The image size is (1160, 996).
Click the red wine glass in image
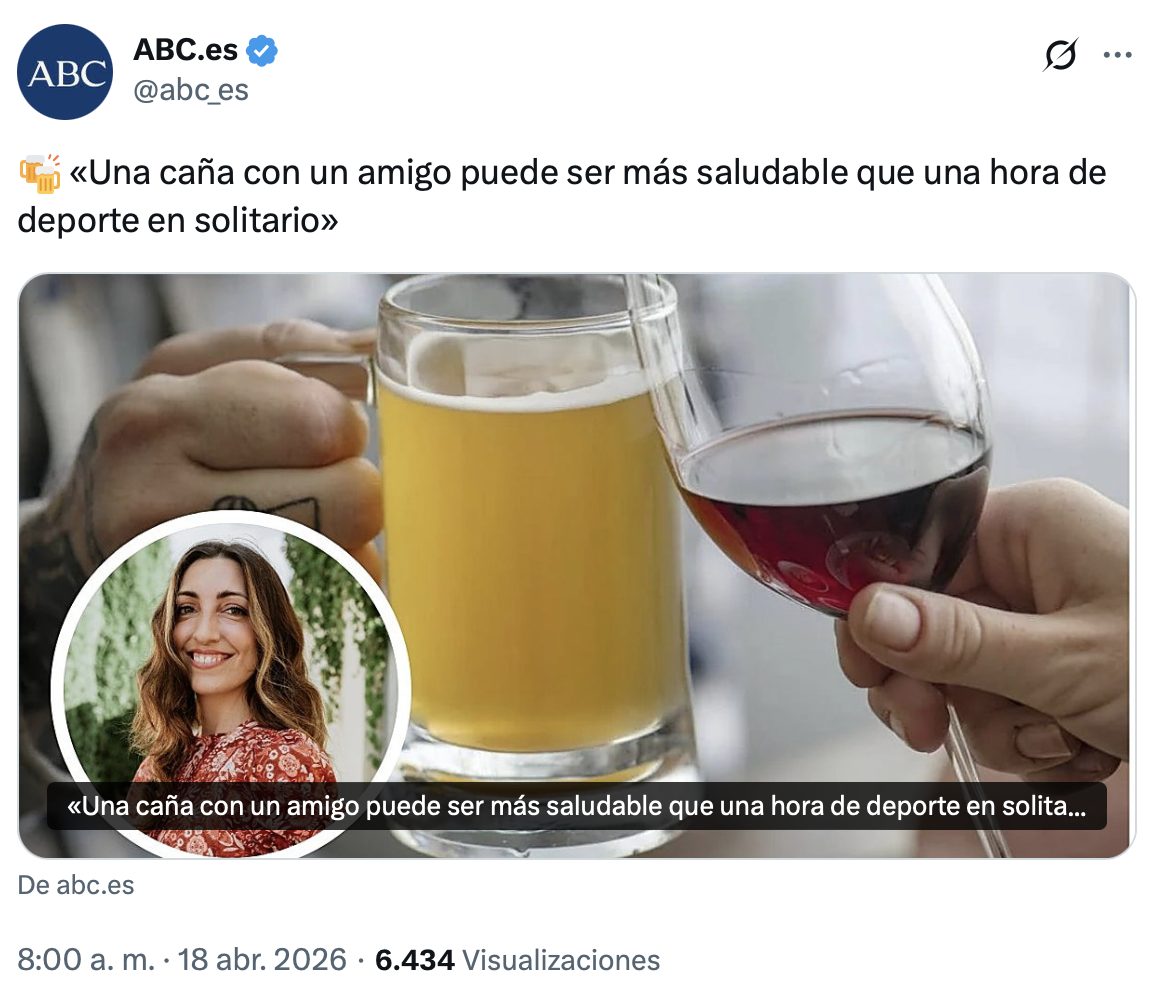[829, 459]
